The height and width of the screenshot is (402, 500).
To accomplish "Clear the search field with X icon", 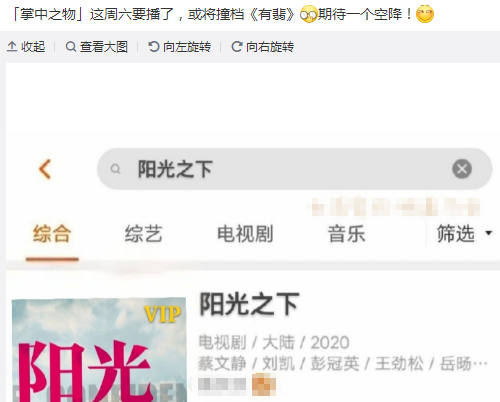I will (x=462, y=169).
